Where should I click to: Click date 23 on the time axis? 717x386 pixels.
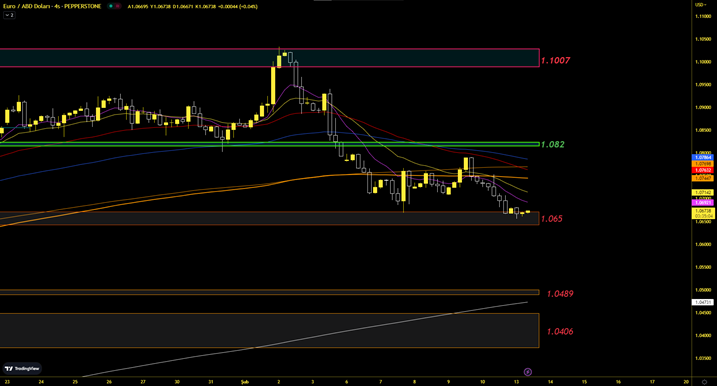7,382
